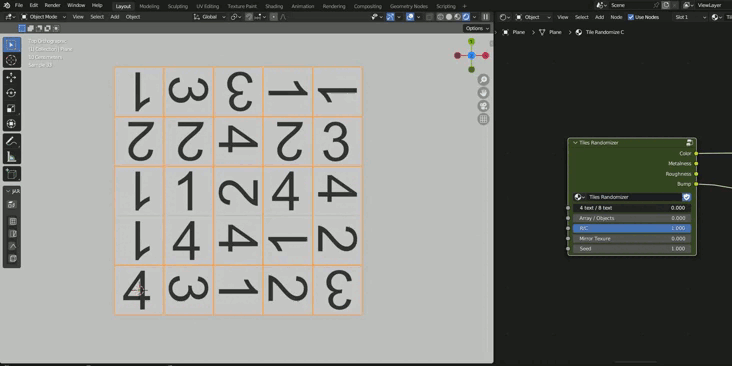Open the Render menu

click(x=53, y=6)
